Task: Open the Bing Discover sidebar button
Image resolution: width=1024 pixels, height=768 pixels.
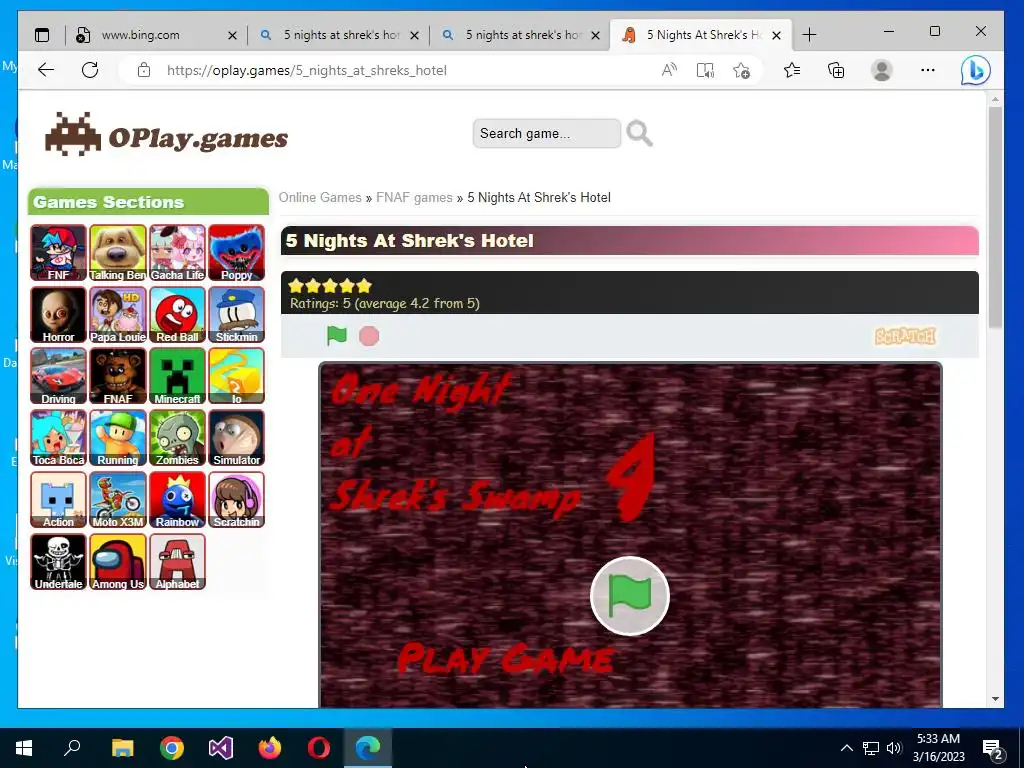Action: pyautogui.click(x=976, y=70)
